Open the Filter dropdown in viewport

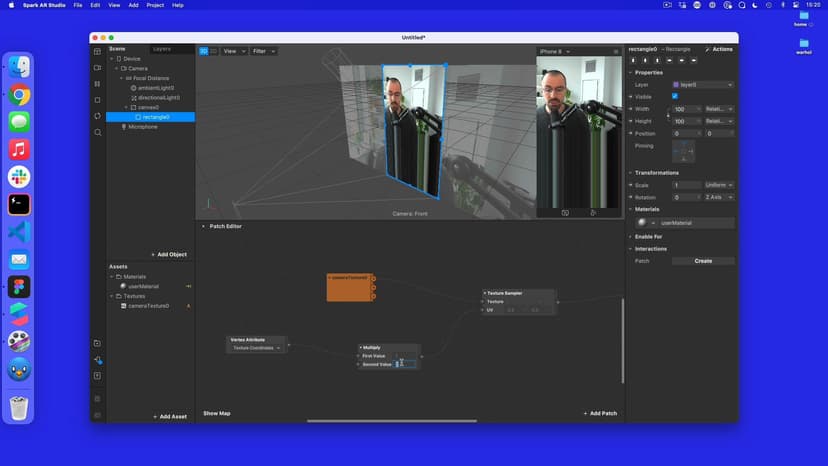point(264,51)
